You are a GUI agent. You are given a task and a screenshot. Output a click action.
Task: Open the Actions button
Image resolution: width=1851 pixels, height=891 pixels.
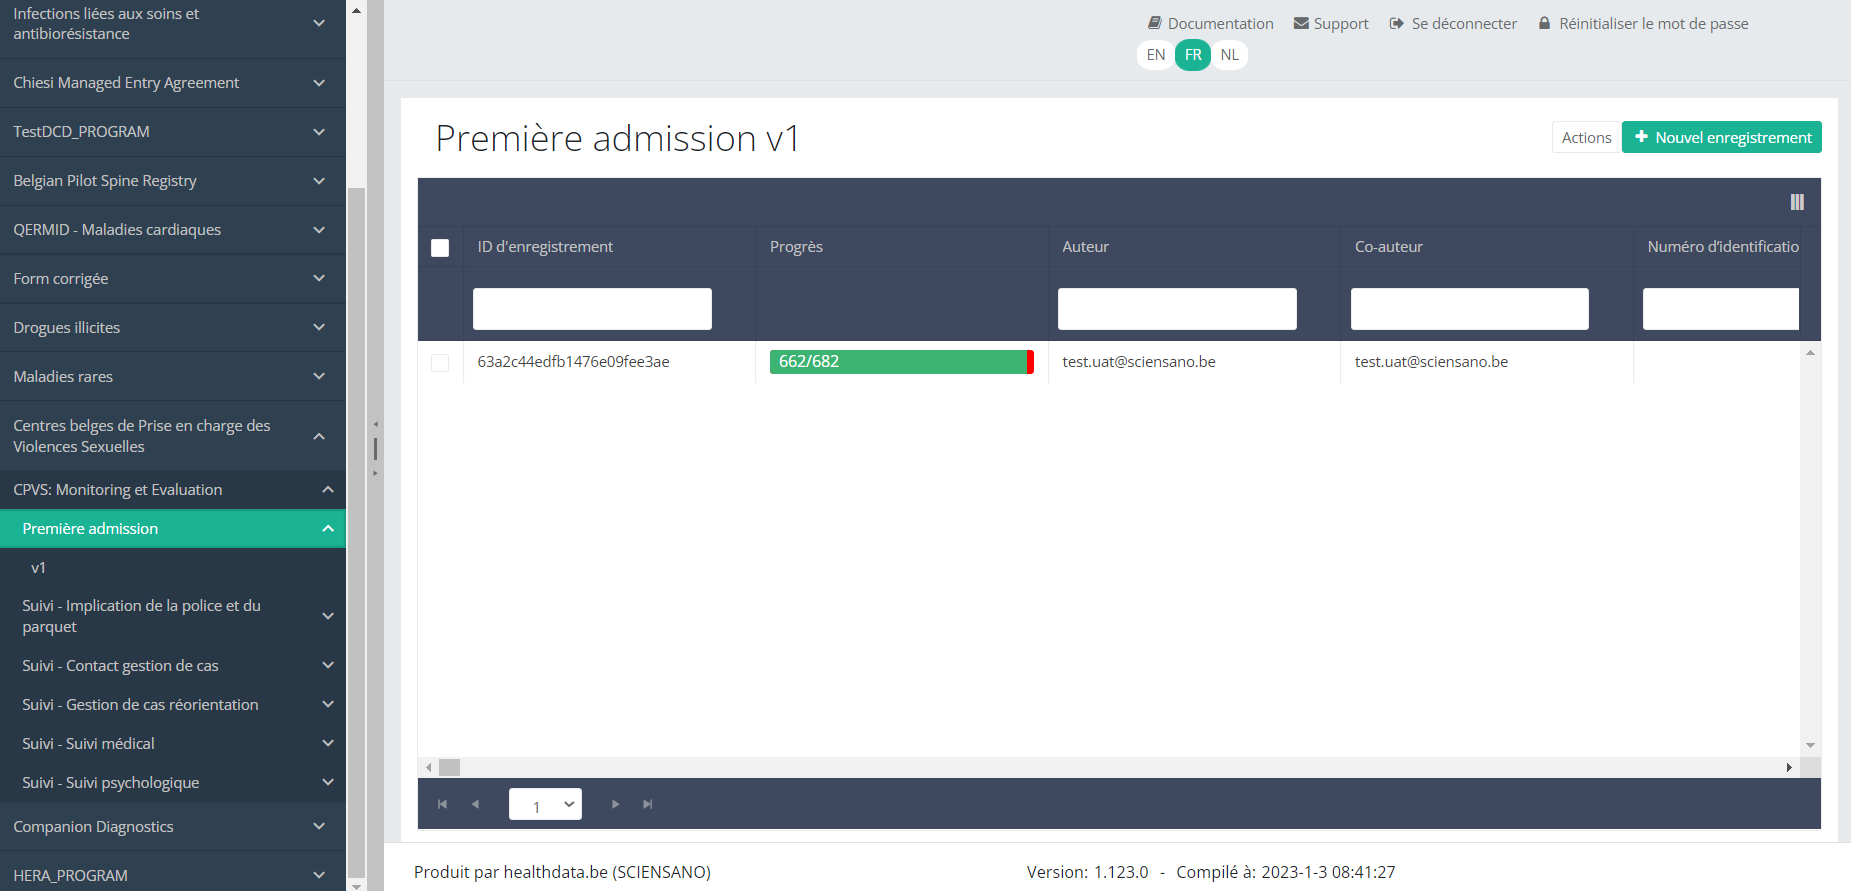click(1586, 137)
